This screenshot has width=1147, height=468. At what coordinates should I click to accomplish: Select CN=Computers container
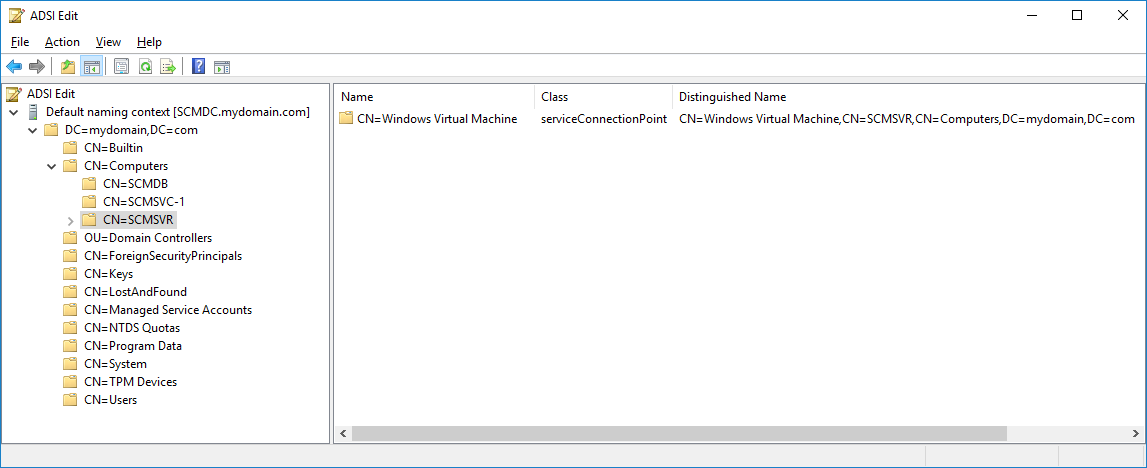[x=126, y=166]
